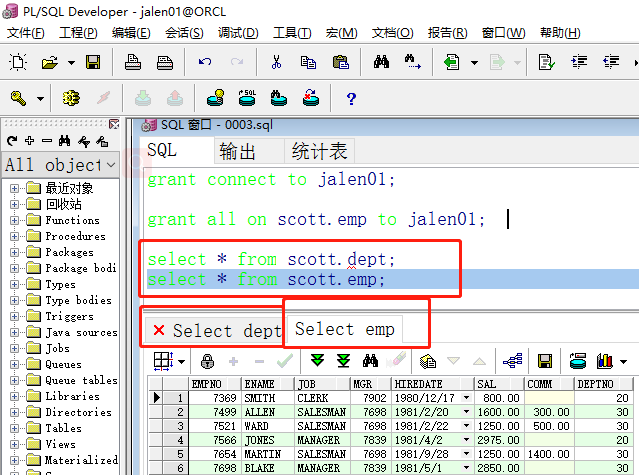Click the lock icon in result grid toolbar

point(207,361)
